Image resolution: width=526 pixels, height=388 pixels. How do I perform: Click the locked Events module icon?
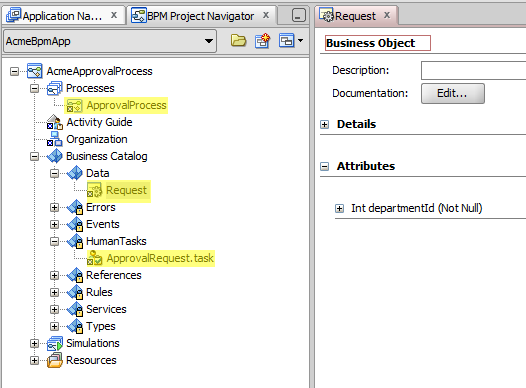(x=74, y=224)
